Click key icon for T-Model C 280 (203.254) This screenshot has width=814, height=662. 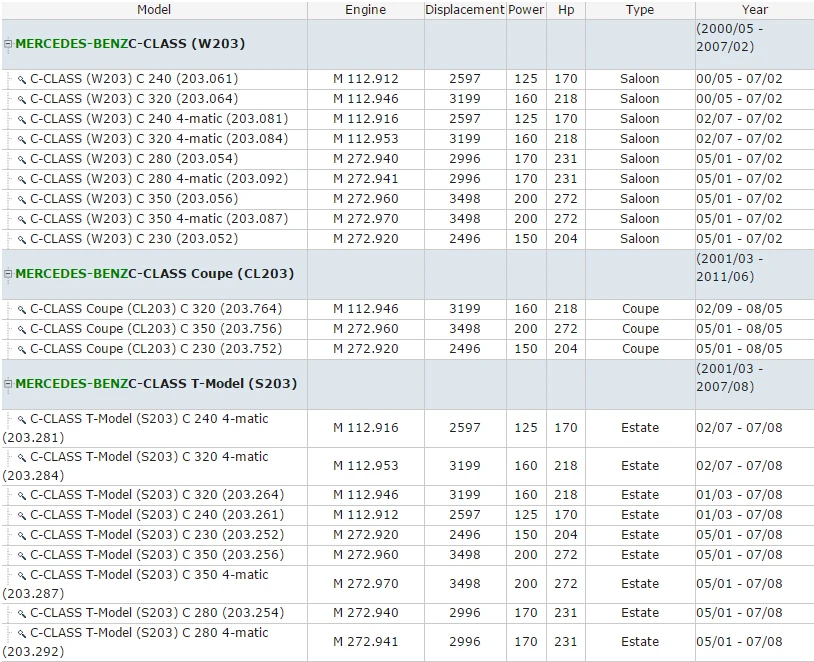click(22, 613)
